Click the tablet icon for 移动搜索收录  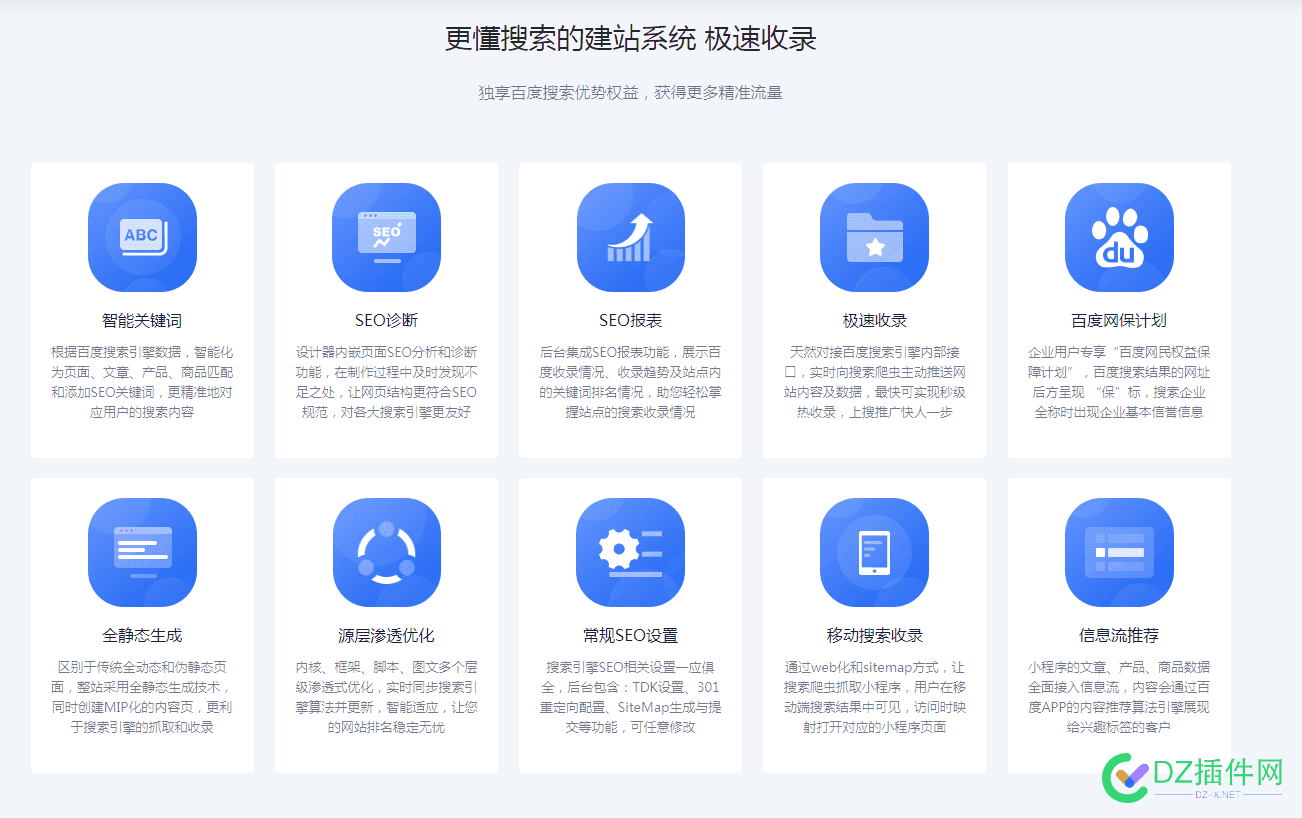(874, 552)
